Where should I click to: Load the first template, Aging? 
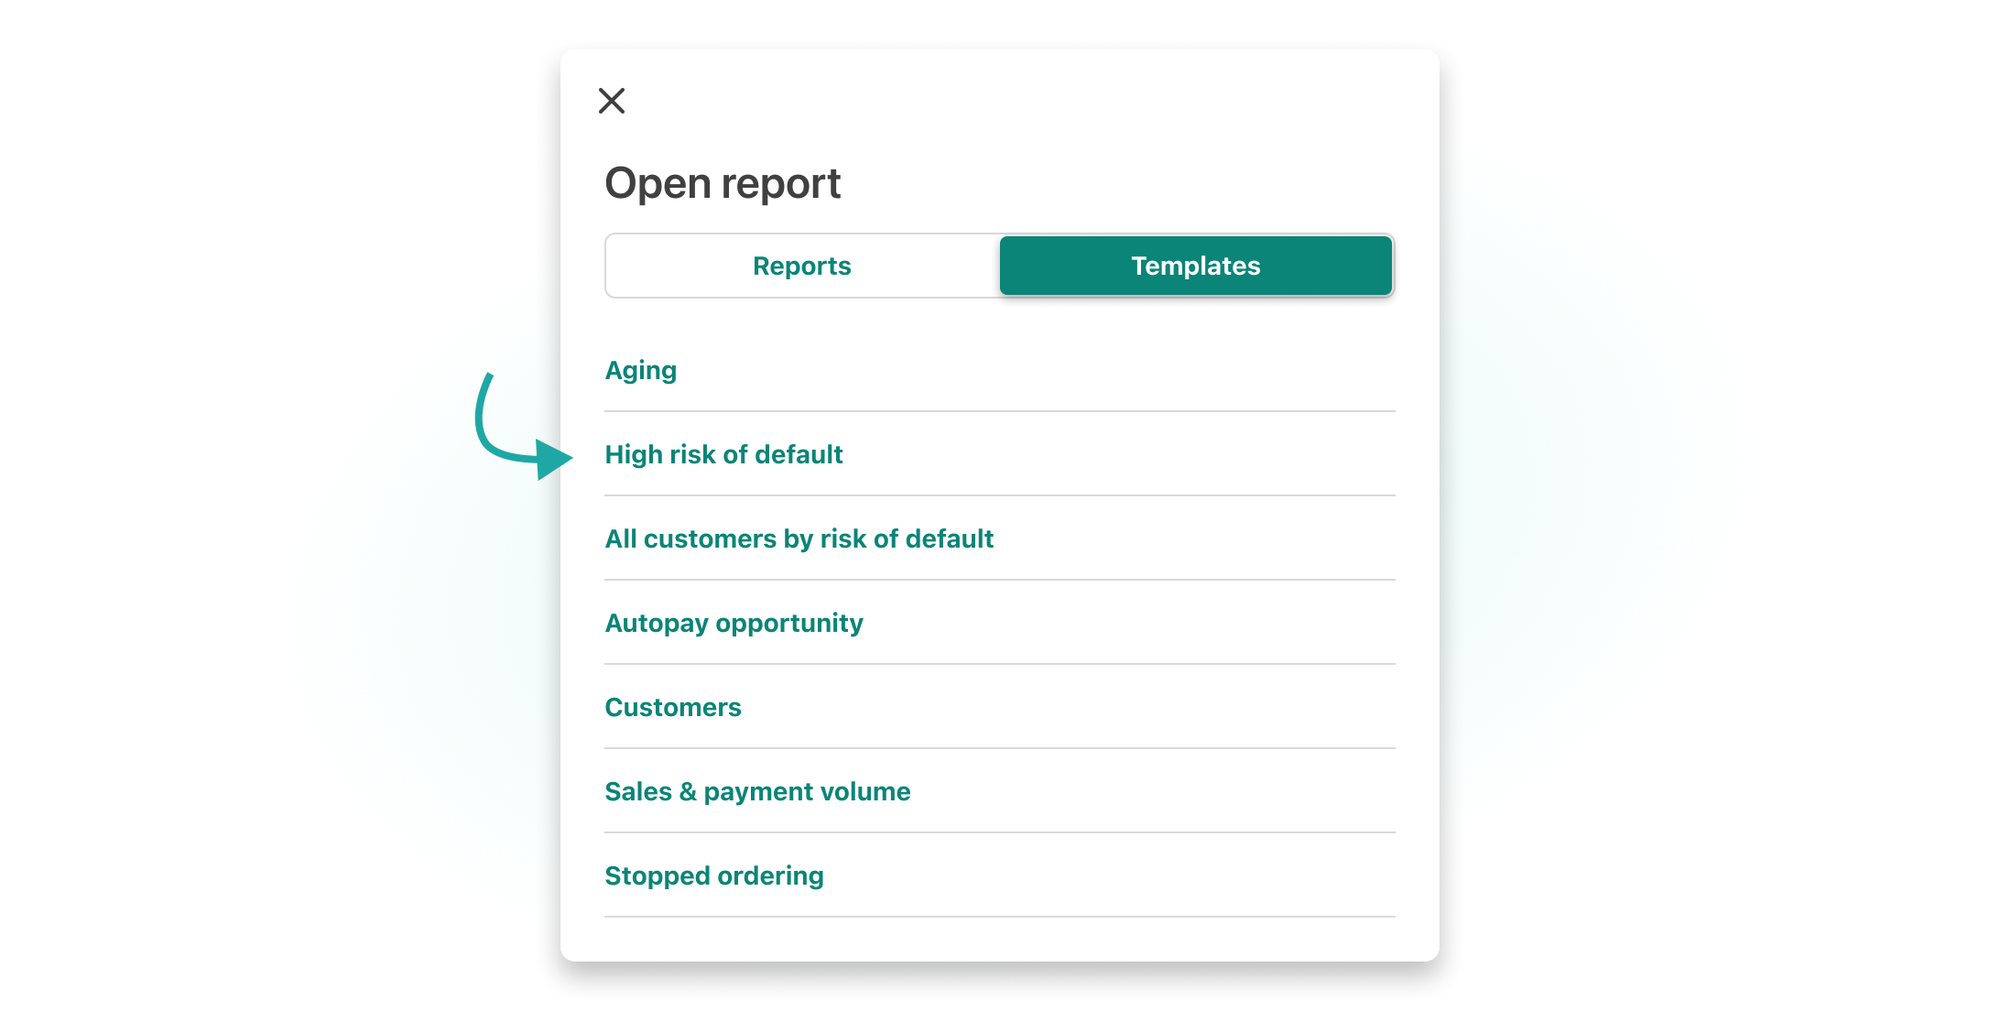click(x=640, y=371)
